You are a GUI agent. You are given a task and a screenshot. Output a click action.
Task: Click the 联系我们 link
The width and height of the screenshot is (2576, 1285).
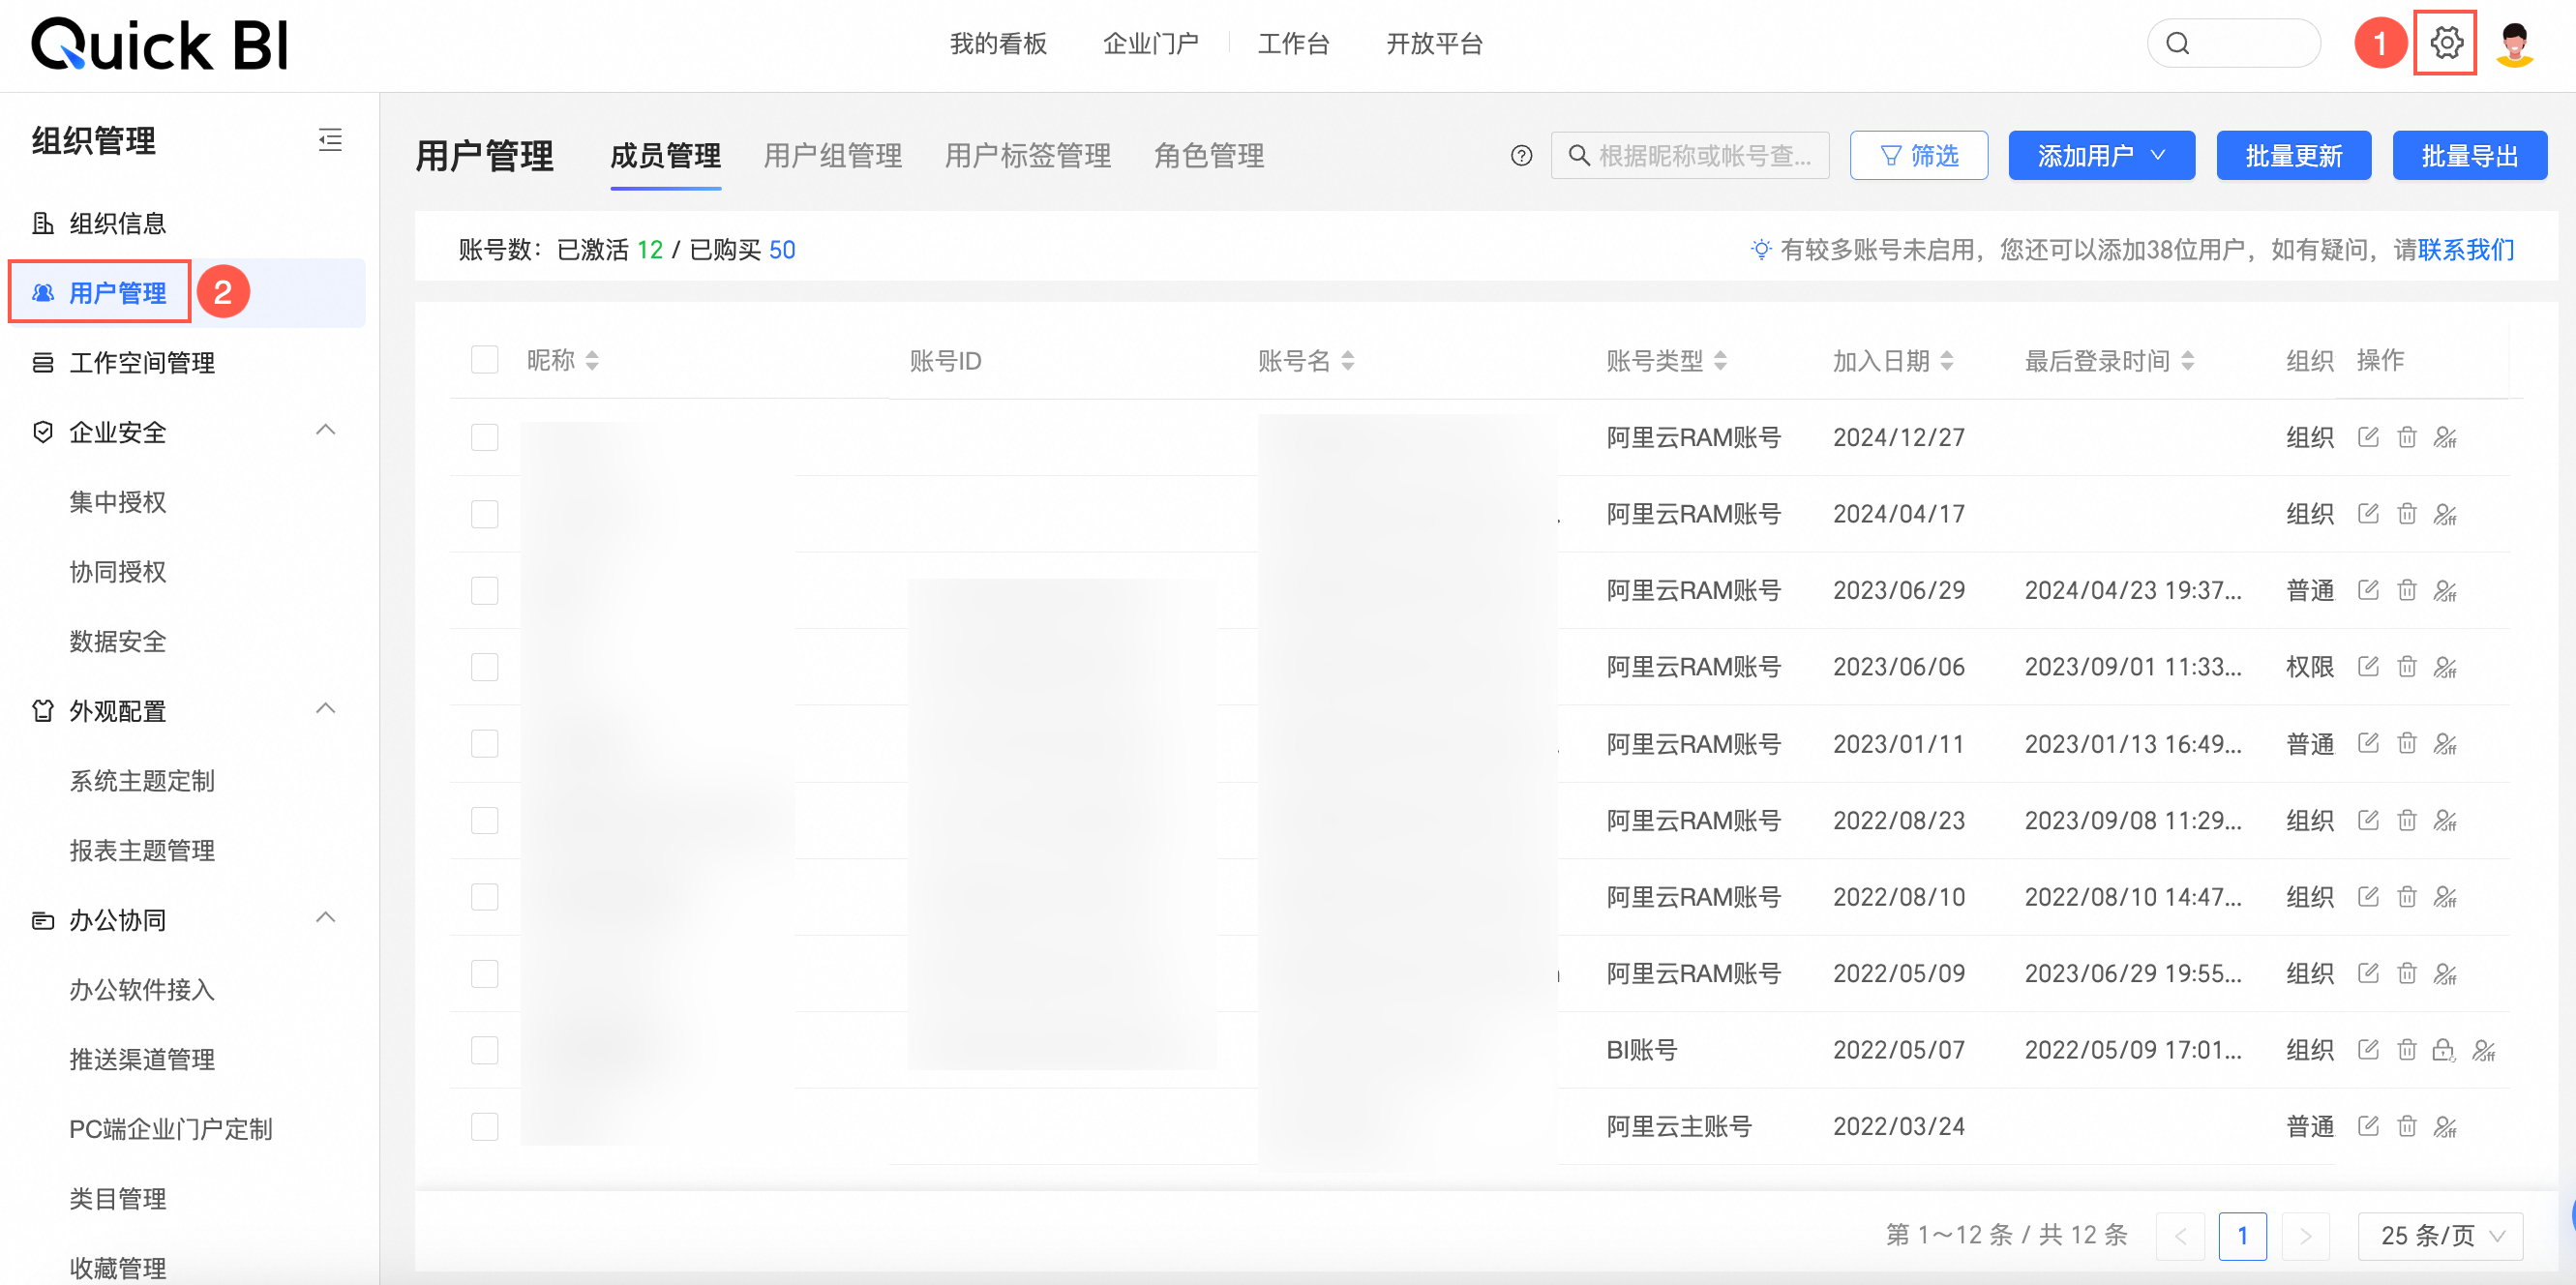(x=2466, y=250)
